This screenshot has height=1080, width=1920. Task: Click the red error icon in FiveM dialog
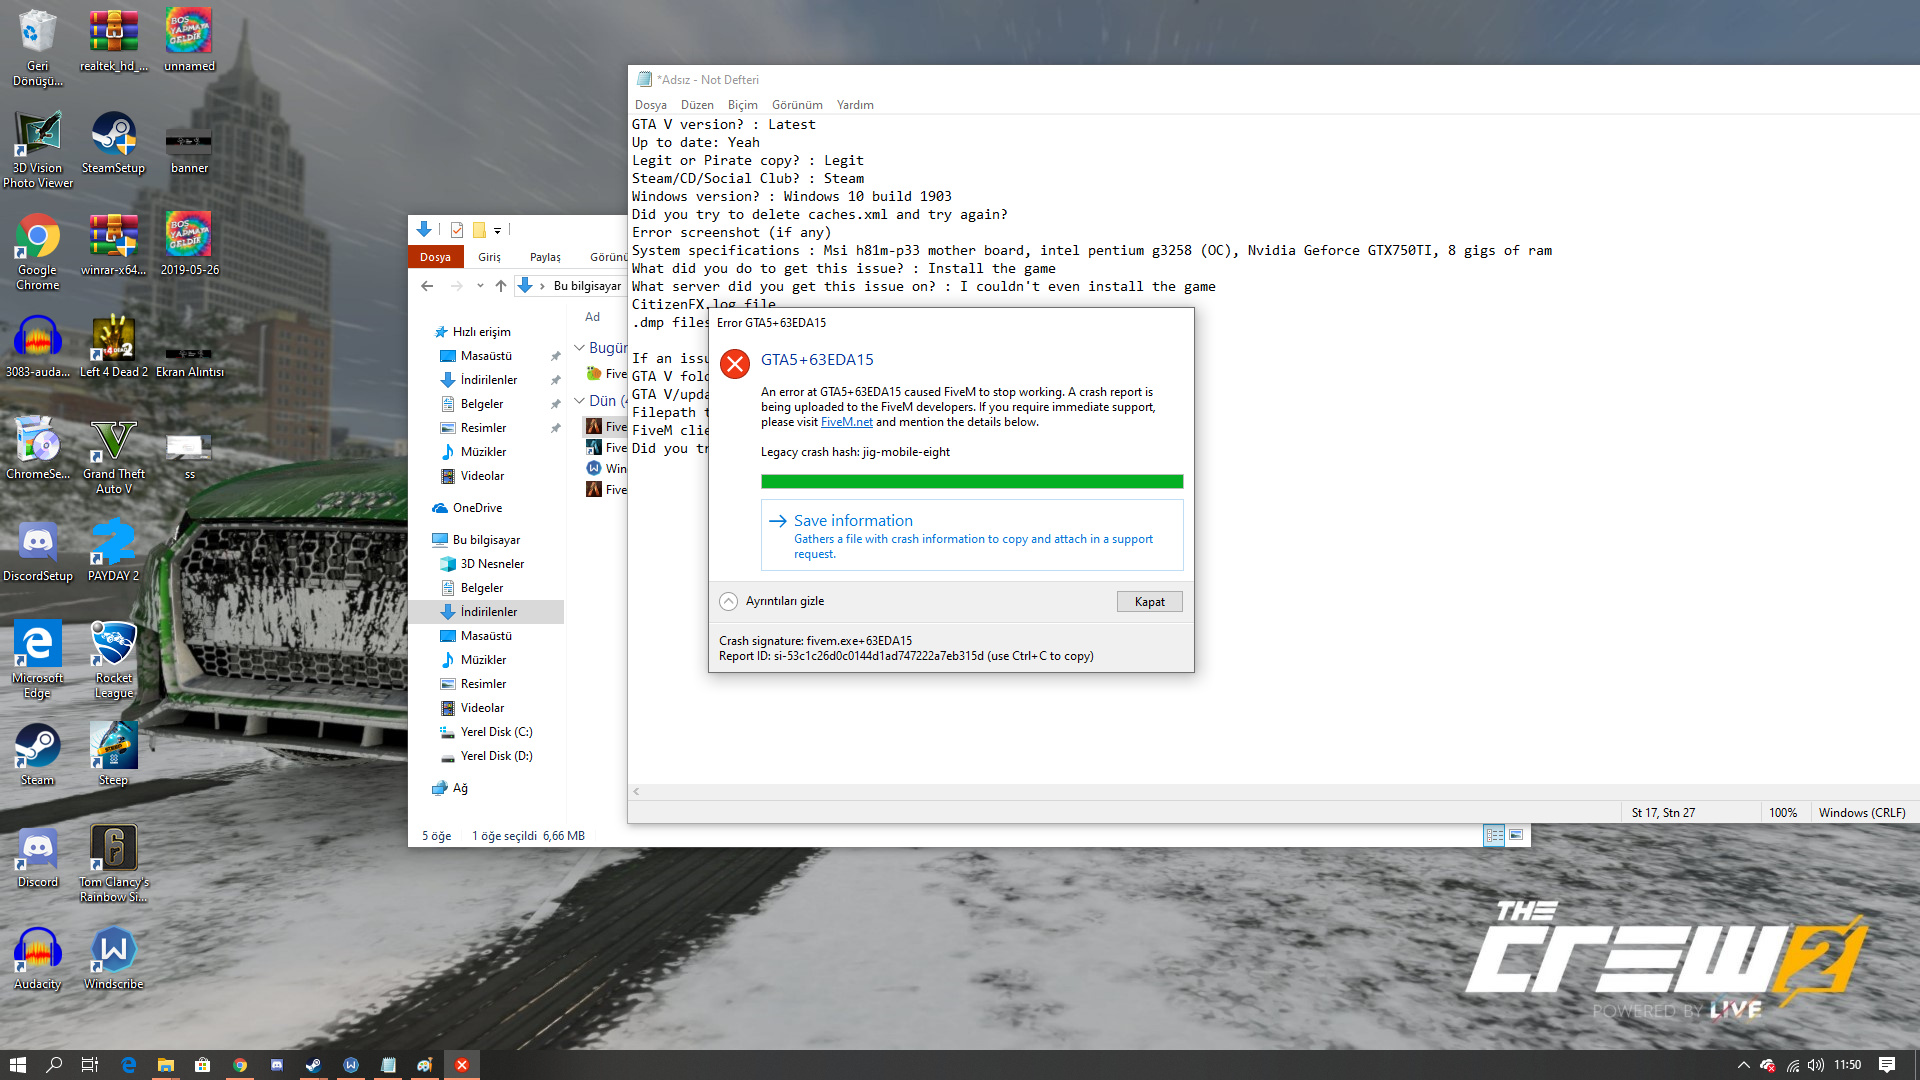(735, 364)
